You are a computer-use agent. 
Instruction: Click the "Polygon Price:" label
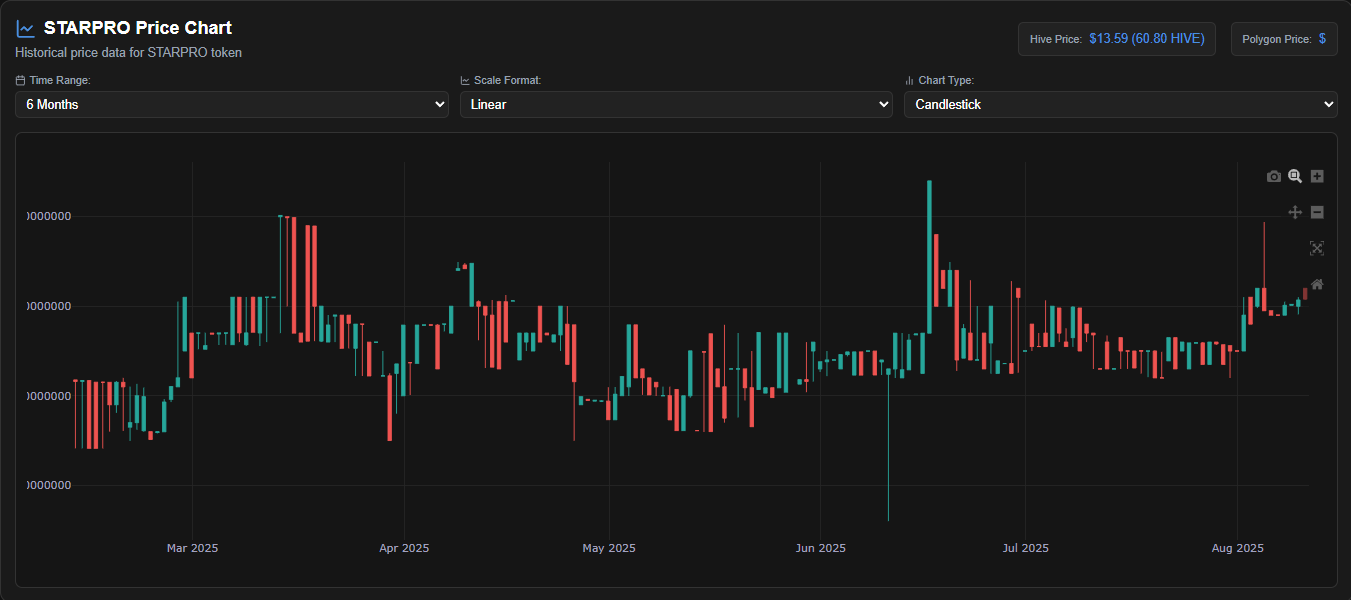[x=1277, y=40]
